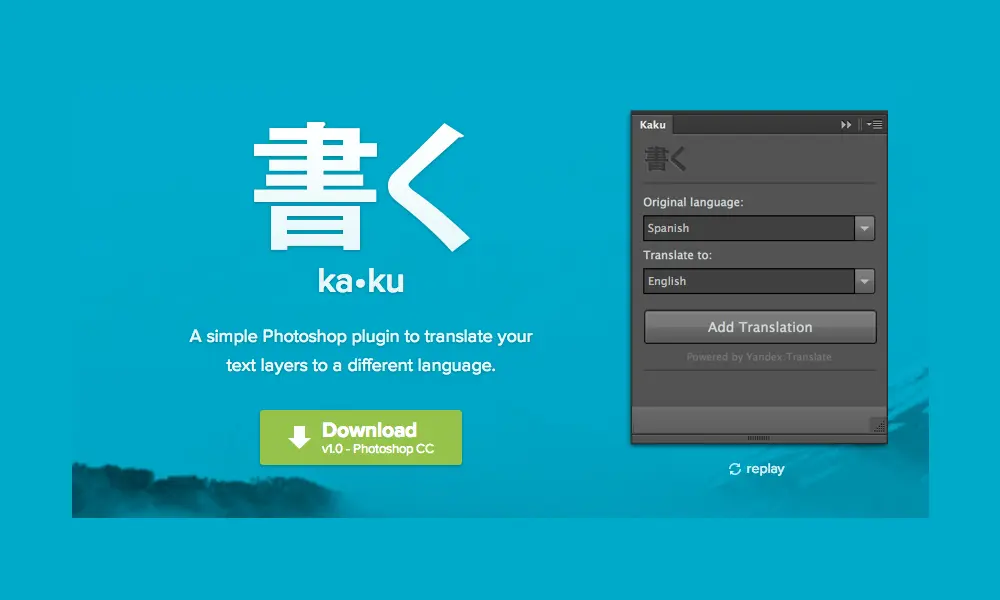The width and height of the screenshot is (1000, 600).
Task: Select the Kaku panel tab
Action: (652, 124)
